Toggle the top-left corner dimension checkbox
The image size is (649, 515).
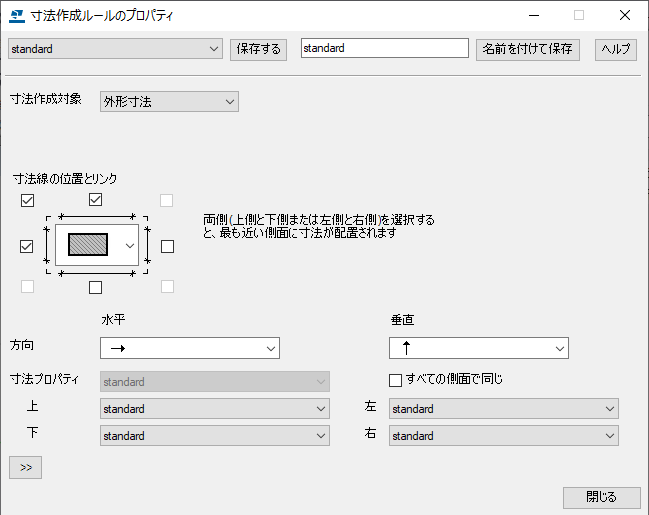click(27, 200)
